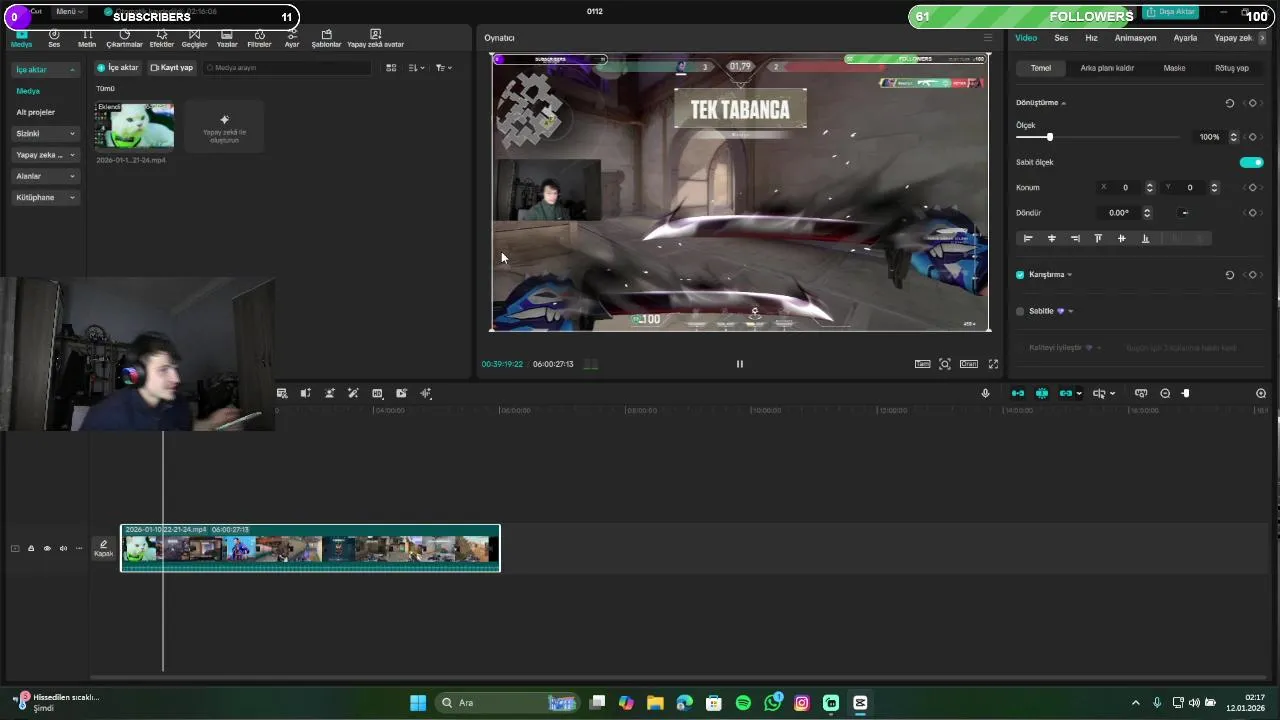Image resolution: width=1280 pixels, height=720 pixels.
Task: Click the player snapshot focus icon
Action: point(945,364)
